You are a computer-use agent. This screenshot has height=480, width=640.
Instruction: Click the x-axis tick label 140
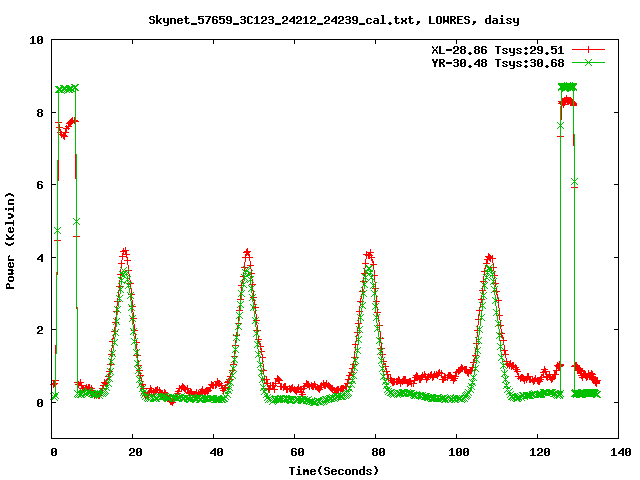(621, 452)
